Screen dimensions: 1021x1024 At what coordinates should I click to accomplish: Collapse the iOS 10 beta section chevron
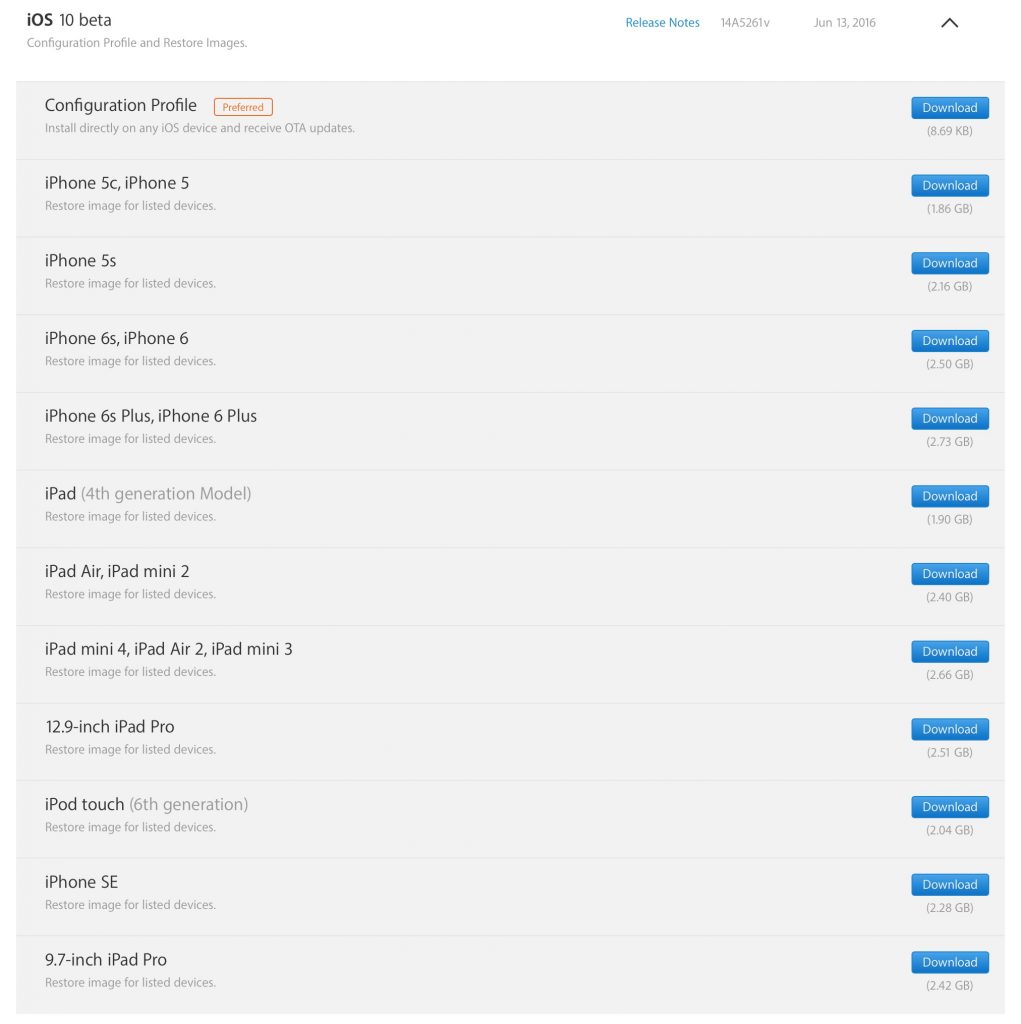coord(949,23)
